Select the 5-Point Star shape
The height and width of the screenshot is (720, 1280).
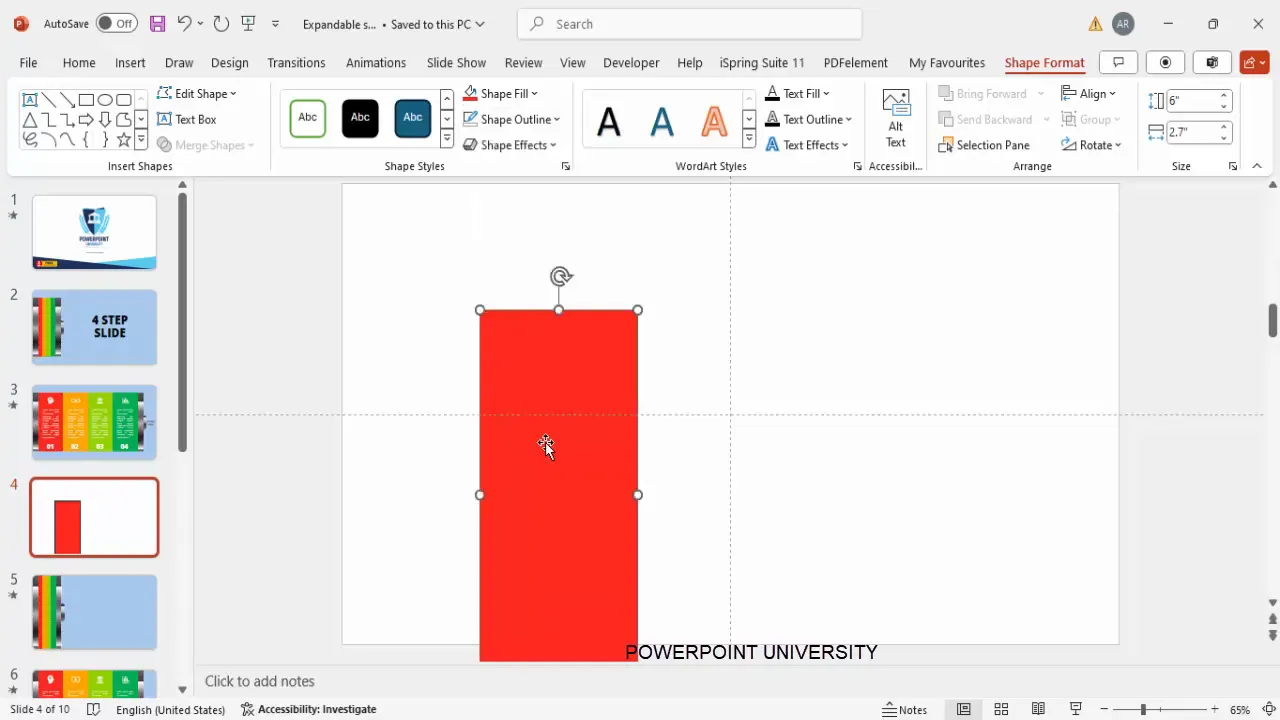(x=124, y=140)
